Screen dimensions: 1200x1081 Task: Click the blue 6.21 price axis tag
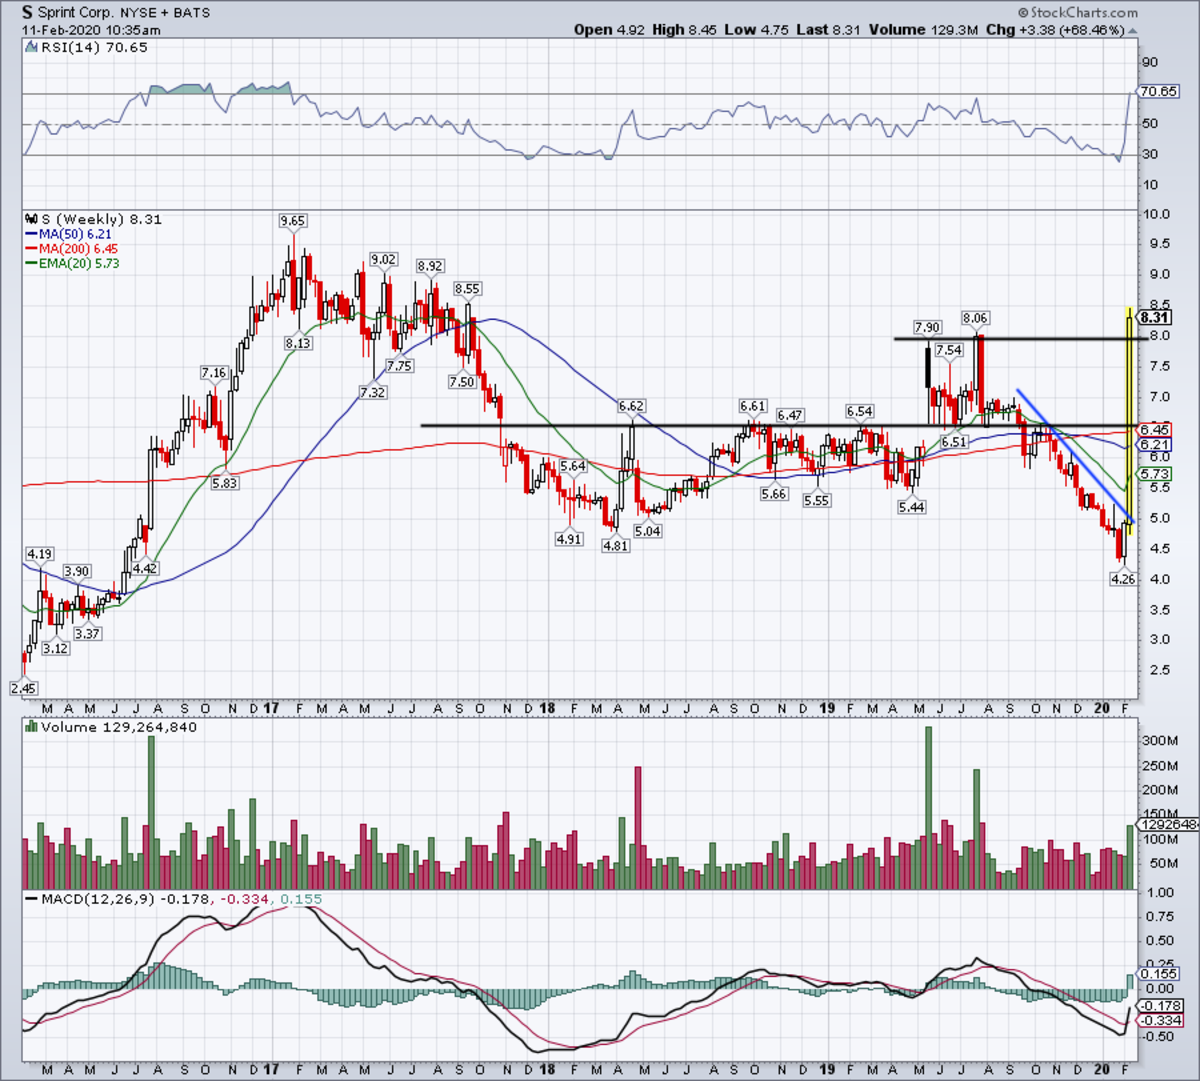coord(1155,445)
